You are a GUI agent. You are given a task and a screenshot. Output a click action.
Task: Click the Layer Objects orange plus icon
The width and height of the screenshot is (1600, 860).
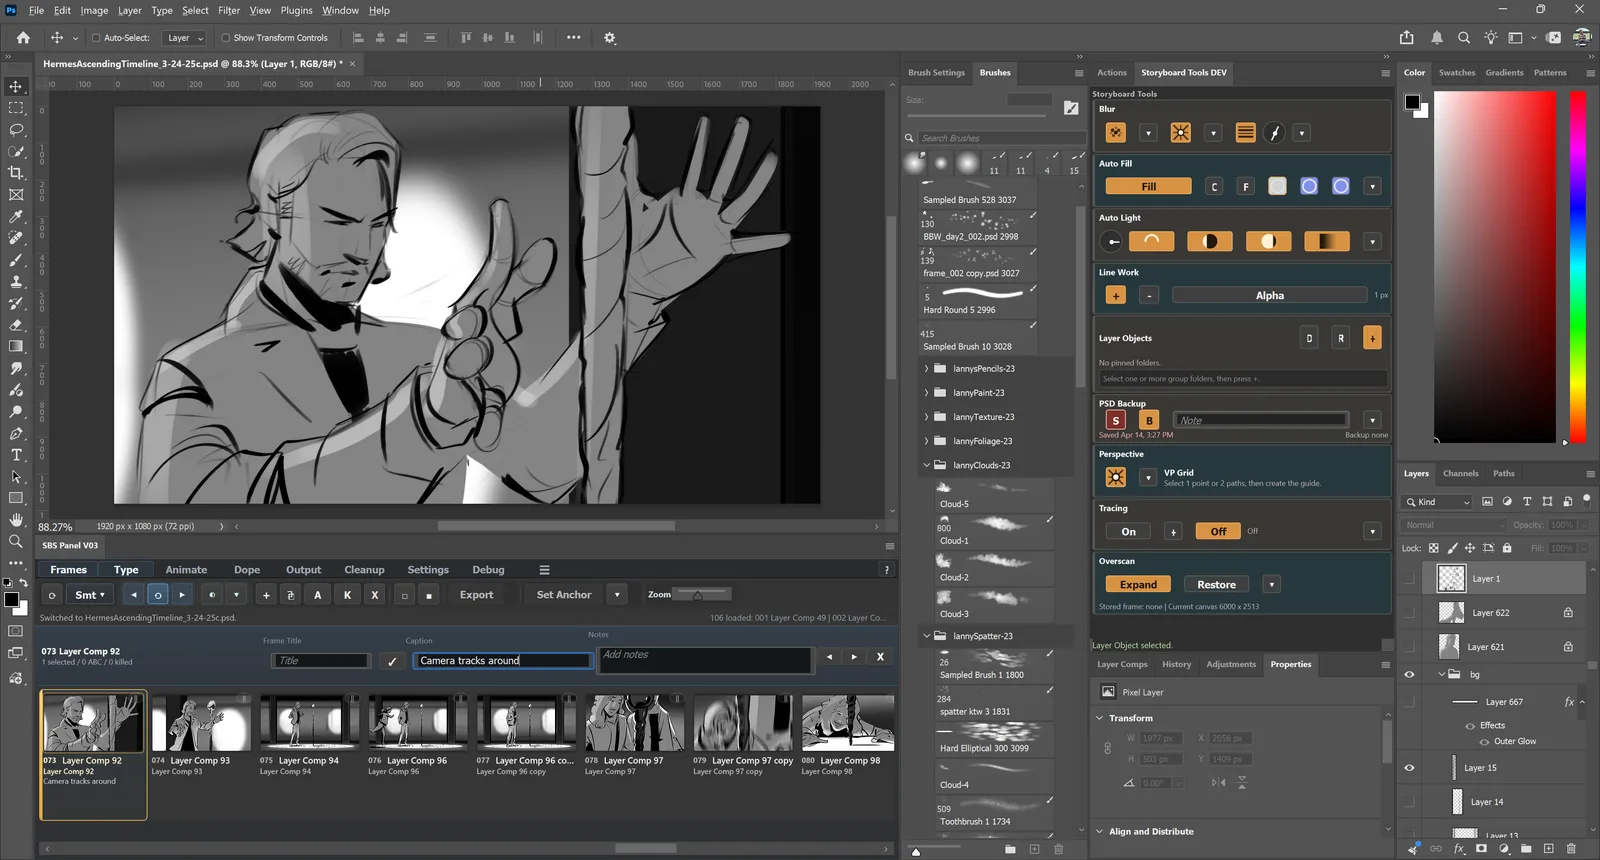point(1373,338)
